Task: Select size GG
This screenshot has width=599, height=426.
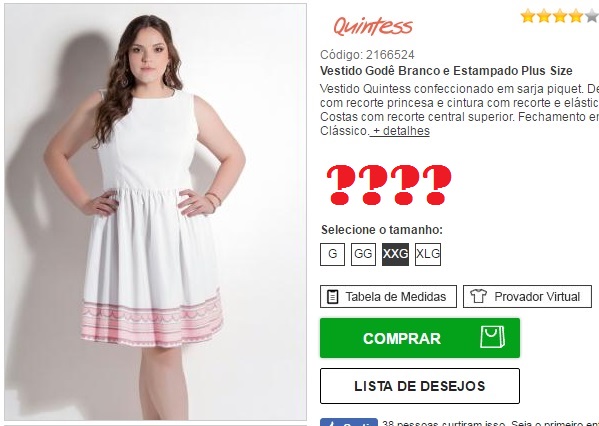Action: click(x=363, y=254)
